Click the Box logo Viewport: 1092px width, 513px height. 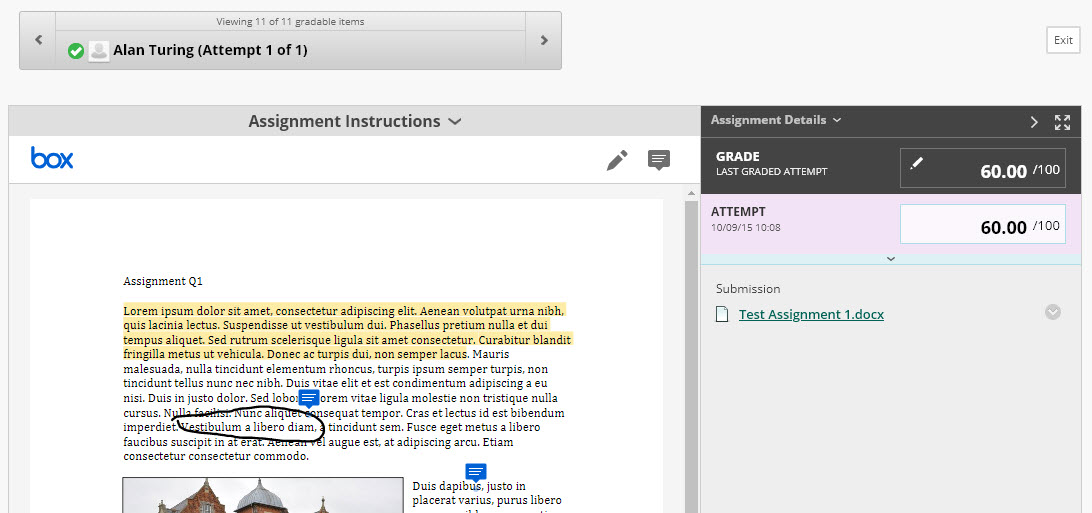52,158
